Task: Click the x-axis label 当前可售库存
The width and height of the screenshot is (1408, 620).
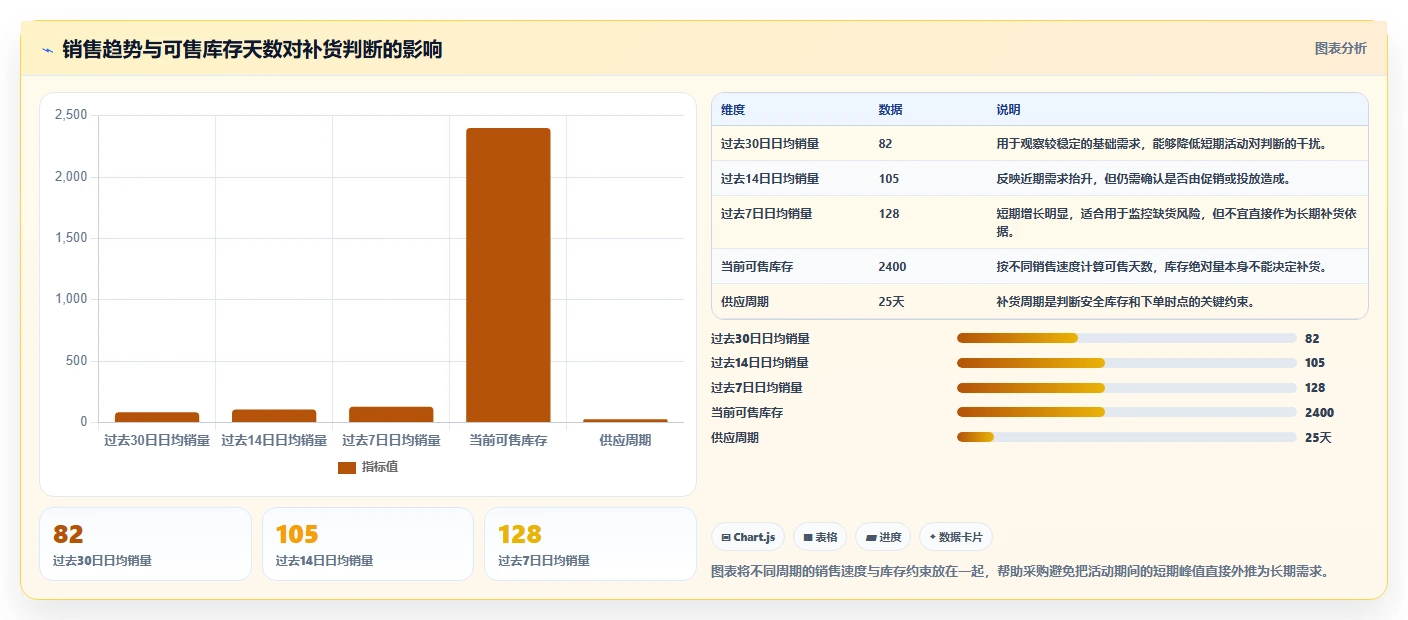Action: (x=508, y=440)
